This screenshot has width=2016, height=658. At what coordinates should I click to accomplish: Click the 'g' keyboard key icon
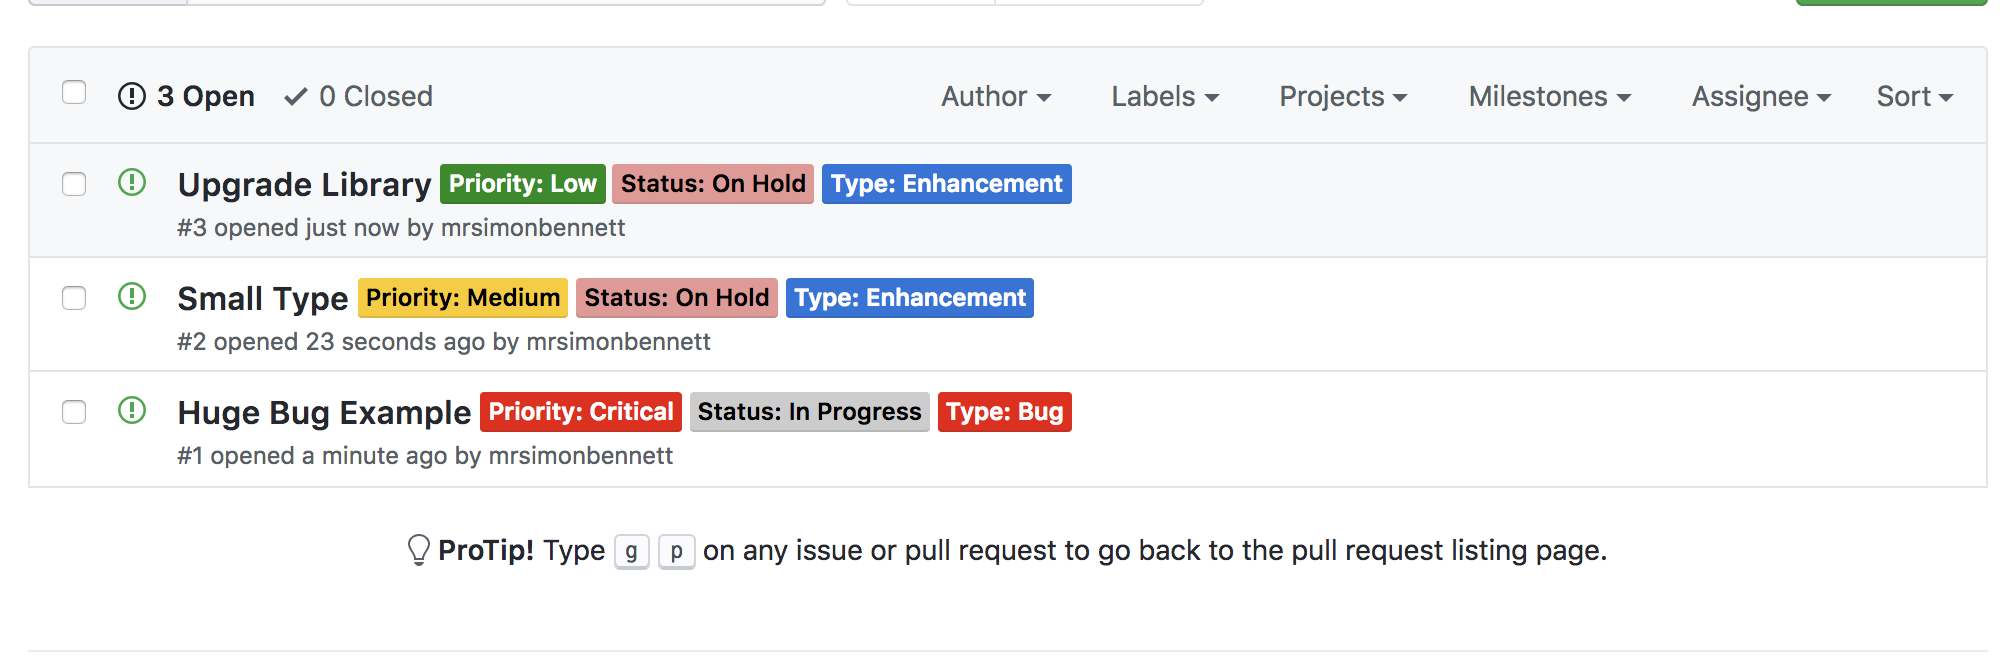coord(632,551)
